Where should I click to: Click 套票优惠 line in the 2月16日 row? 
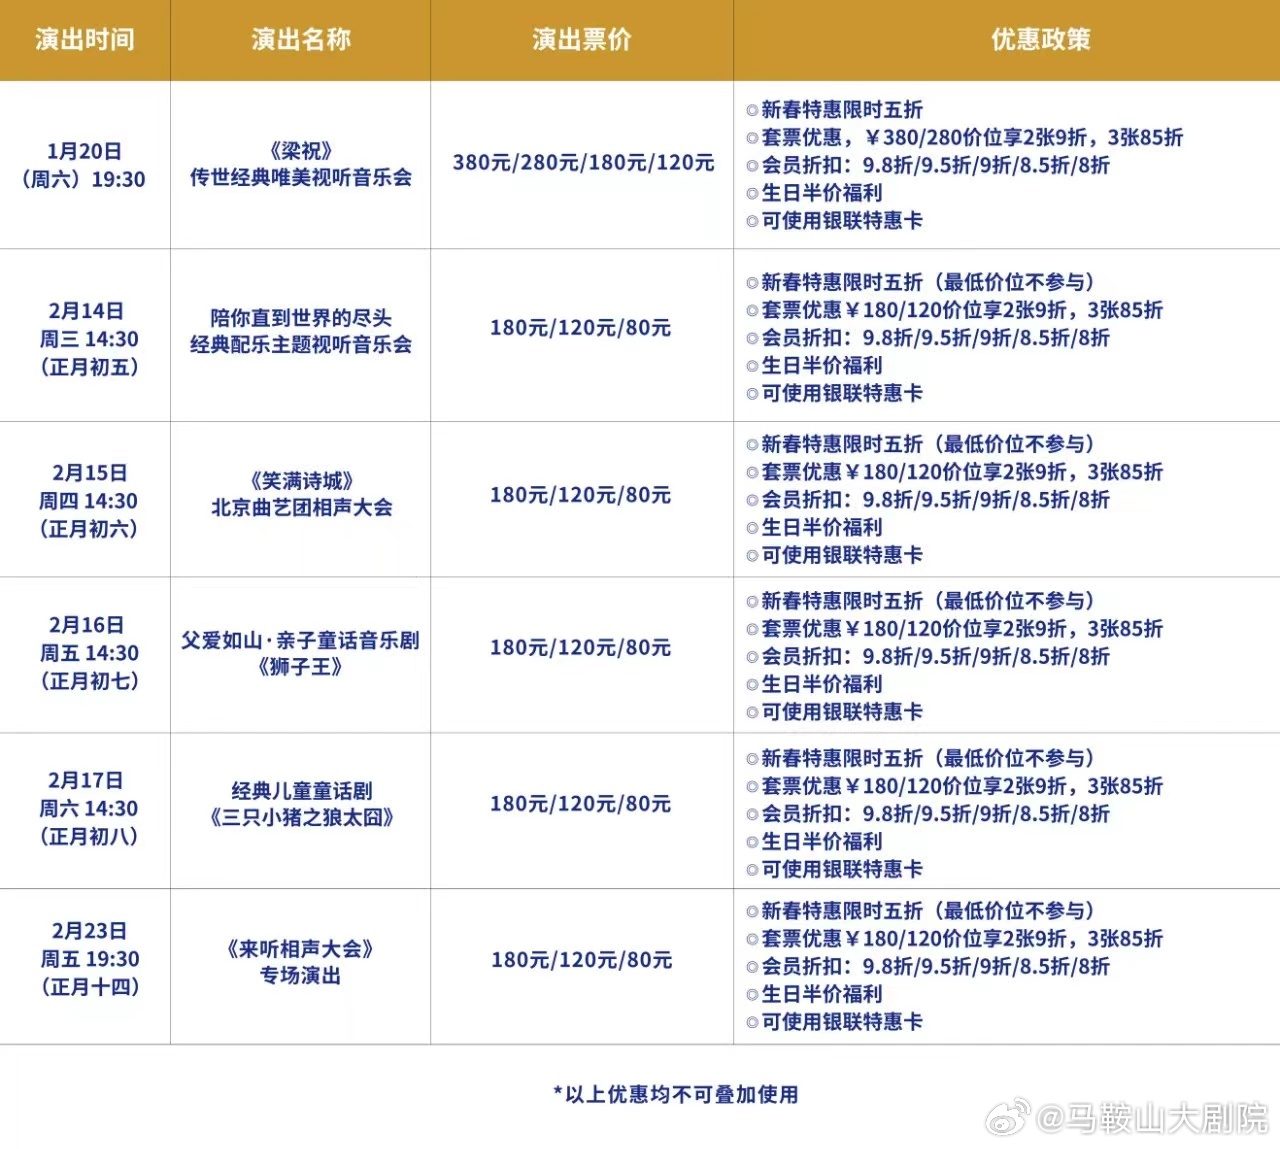pyautogui.click(x=954, y=629)
